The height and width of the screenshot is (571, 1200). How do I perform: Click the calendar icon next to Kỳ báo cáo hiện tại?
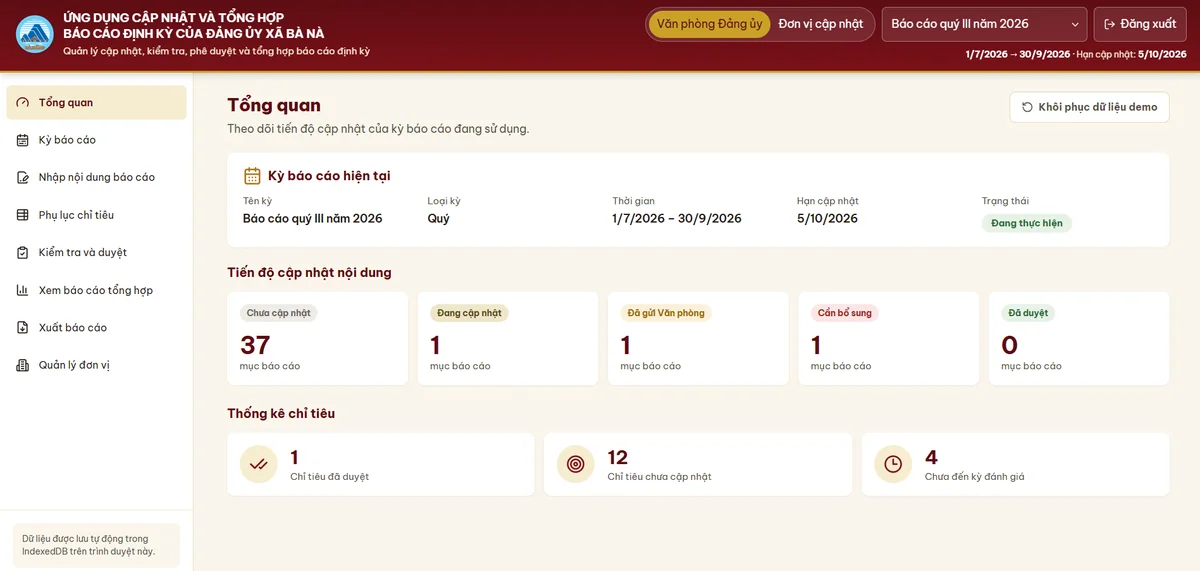coord(252,176)
